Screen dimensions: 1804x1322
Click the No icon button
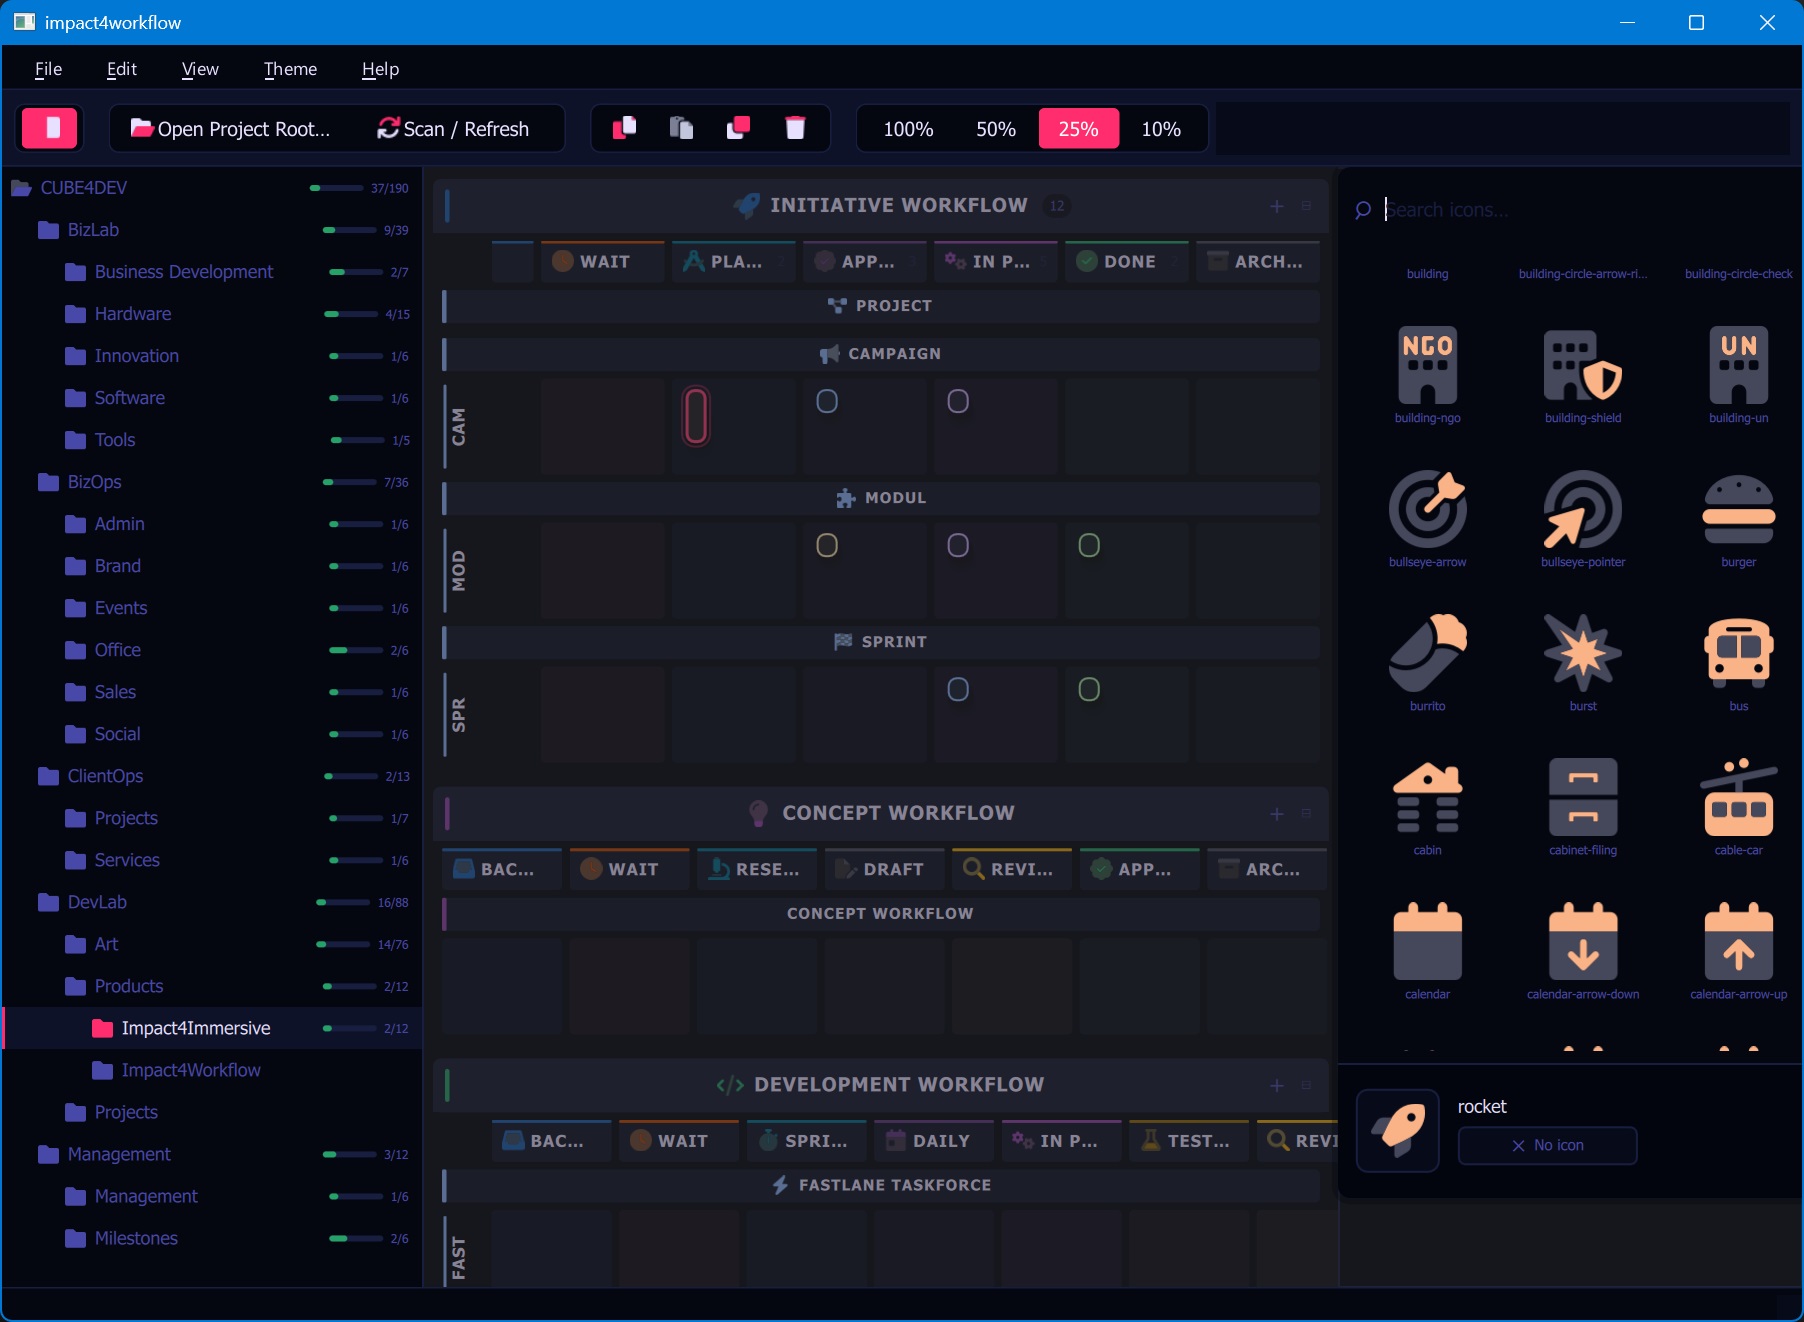(1547, 1145)
